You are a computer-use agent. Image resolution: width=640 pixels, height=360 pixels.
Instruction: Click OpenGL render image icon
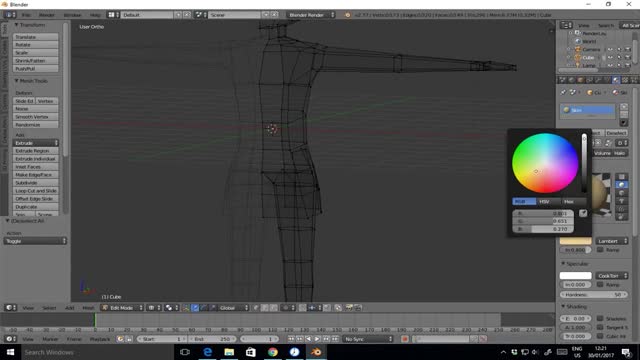point(349,308)
